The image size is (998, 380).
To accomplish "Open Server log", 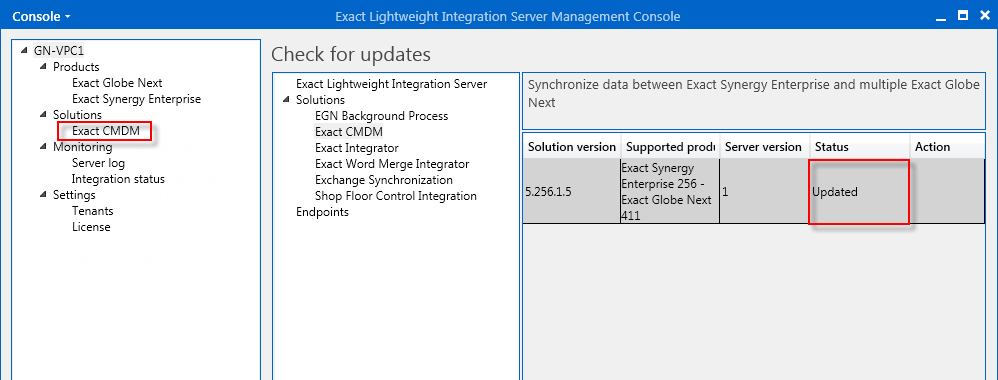I will (x=98, y=163).
